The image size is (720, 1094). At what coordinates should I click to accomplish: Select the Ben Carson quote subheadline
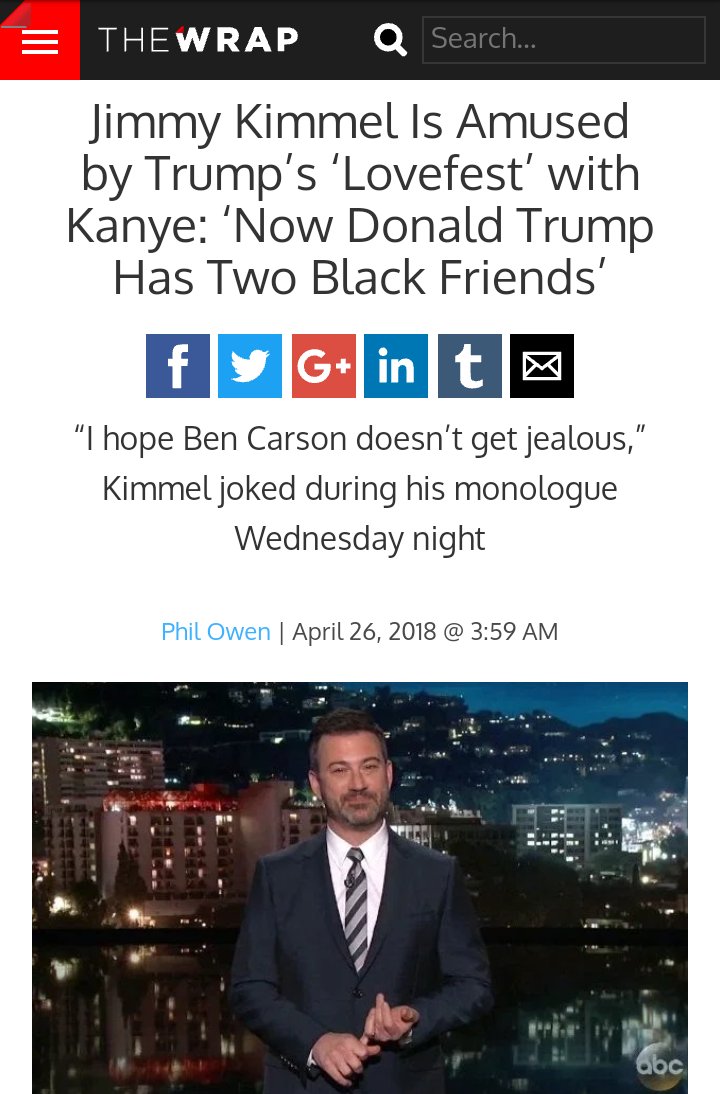(x=360, y=488)
